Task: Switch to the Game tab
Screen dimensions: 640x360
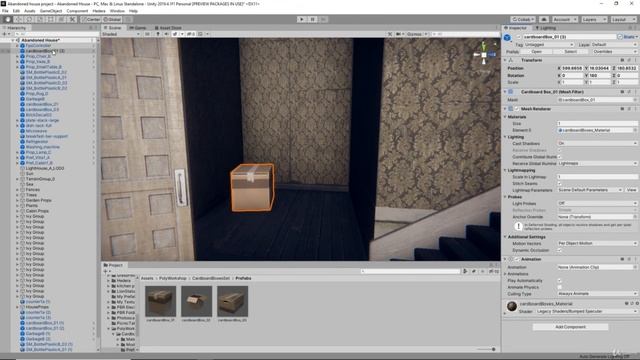Action: coord(138,28)
